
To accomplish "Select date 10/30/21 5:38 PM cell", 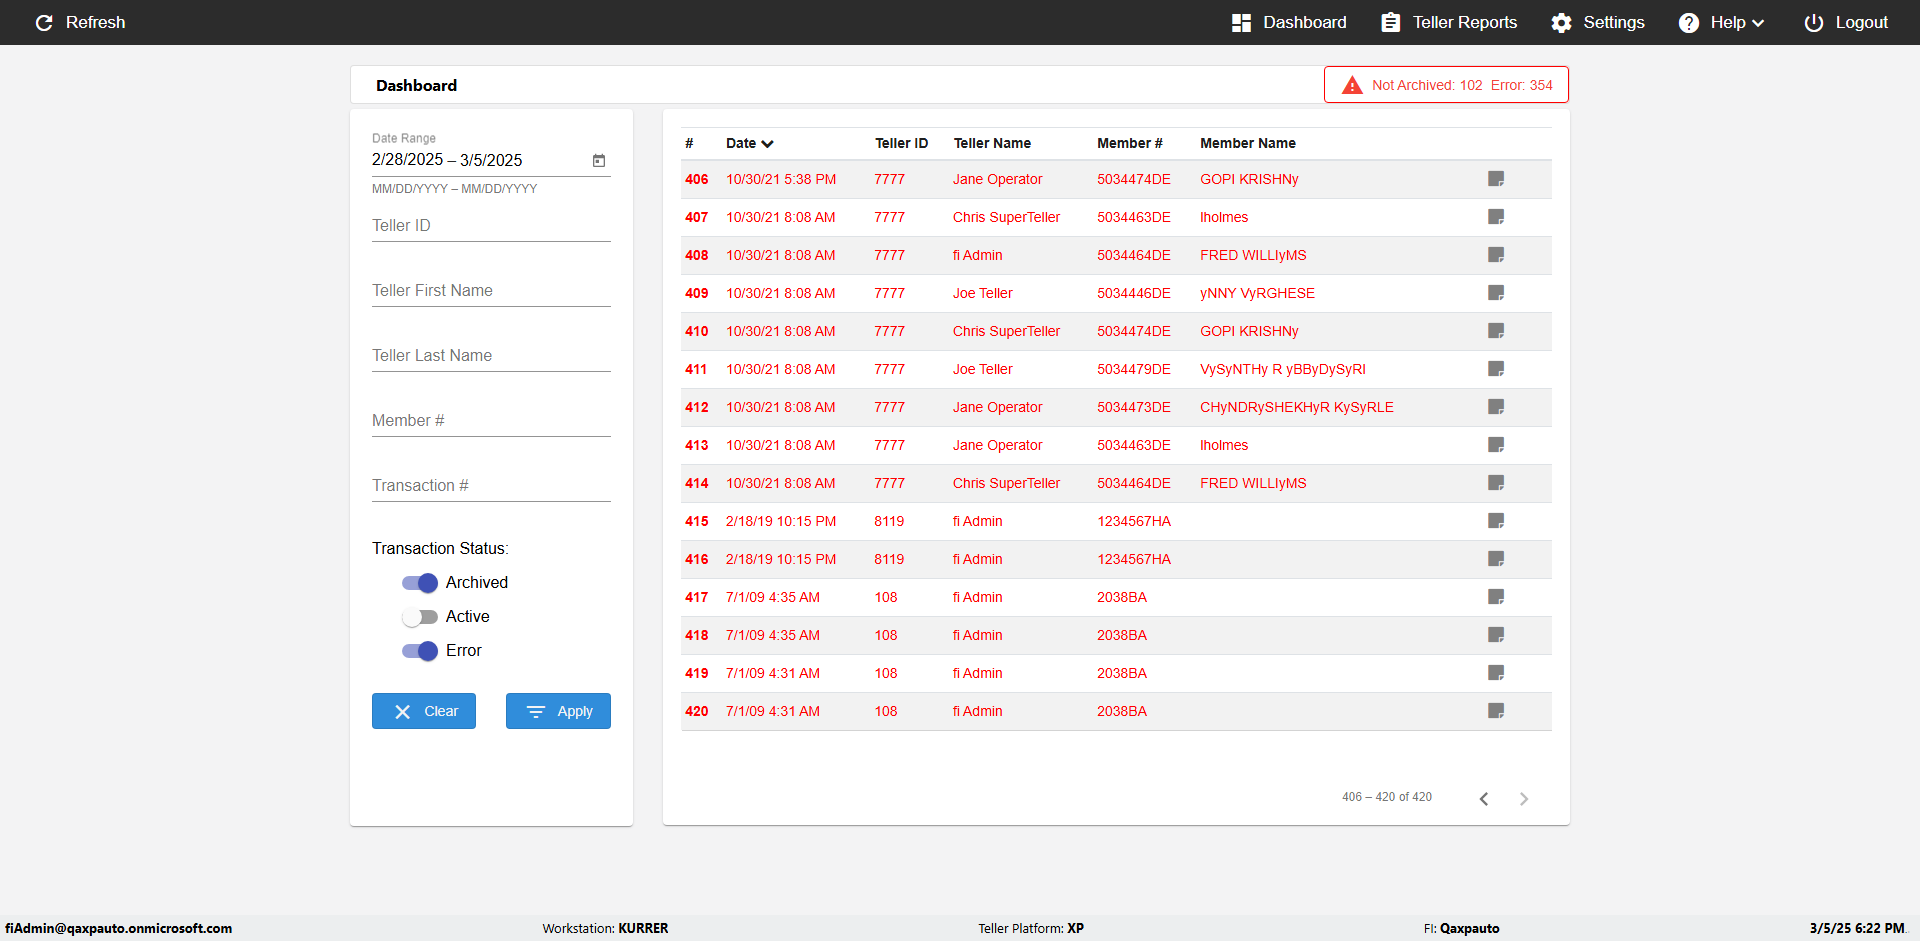I will pyautogui.click(x=781, y=179).
